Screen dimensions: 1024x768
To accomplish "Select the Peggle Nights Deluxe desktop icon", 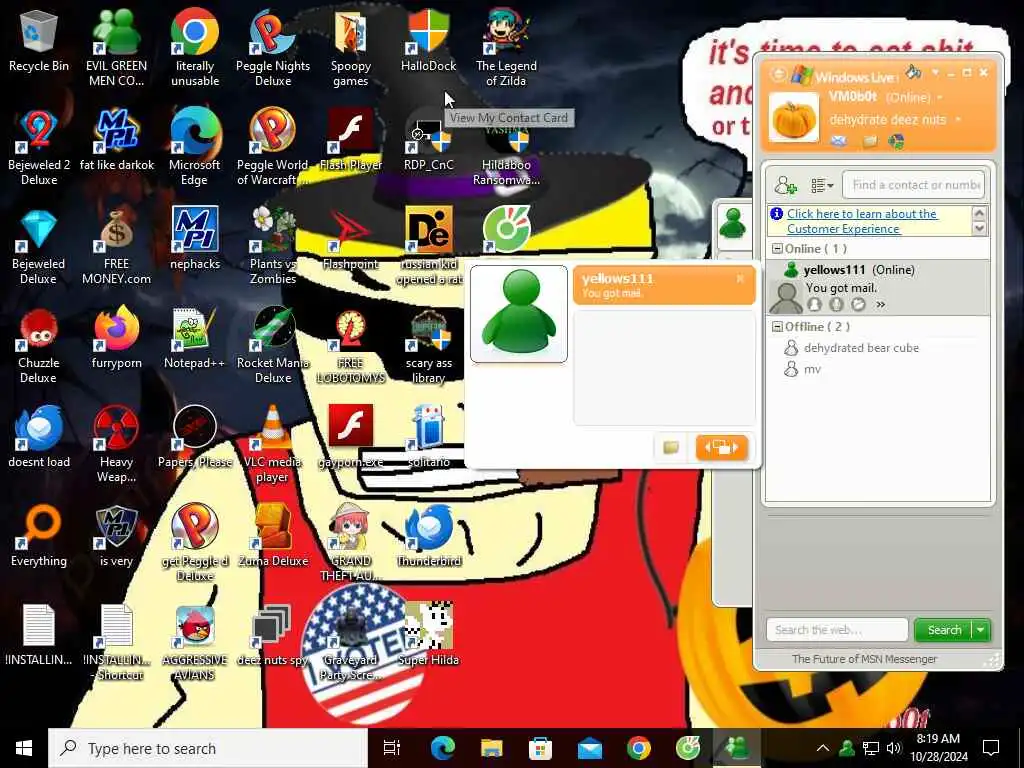I will click(273, 48).
